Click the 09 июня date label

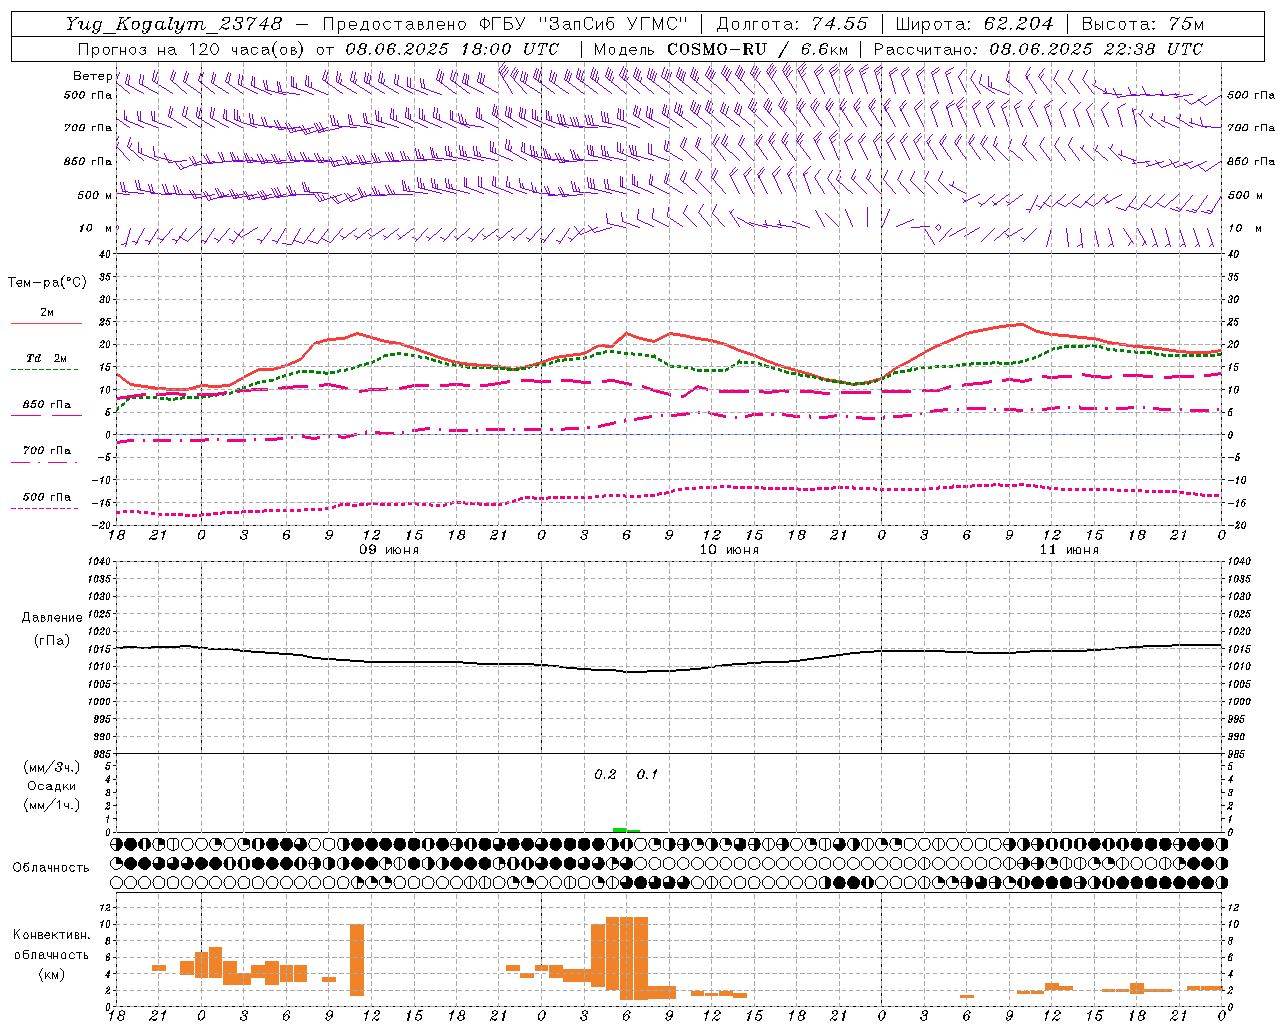[x=389, y=550]
